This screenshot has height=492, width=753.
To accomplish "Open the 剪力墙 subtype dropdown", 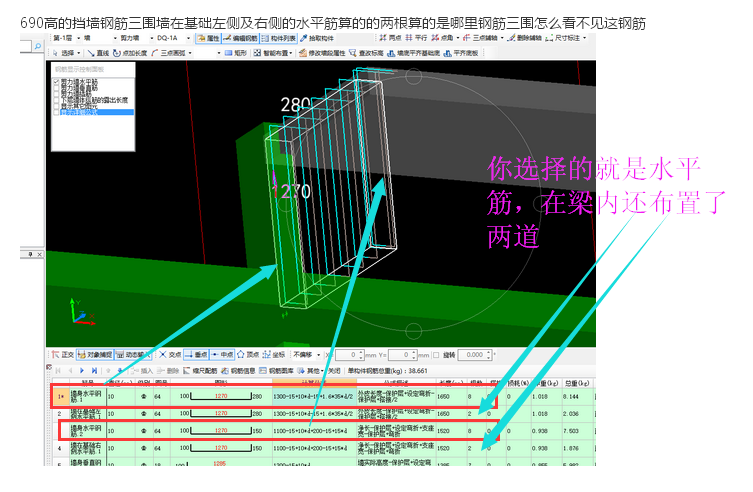I will click(152, 38).
